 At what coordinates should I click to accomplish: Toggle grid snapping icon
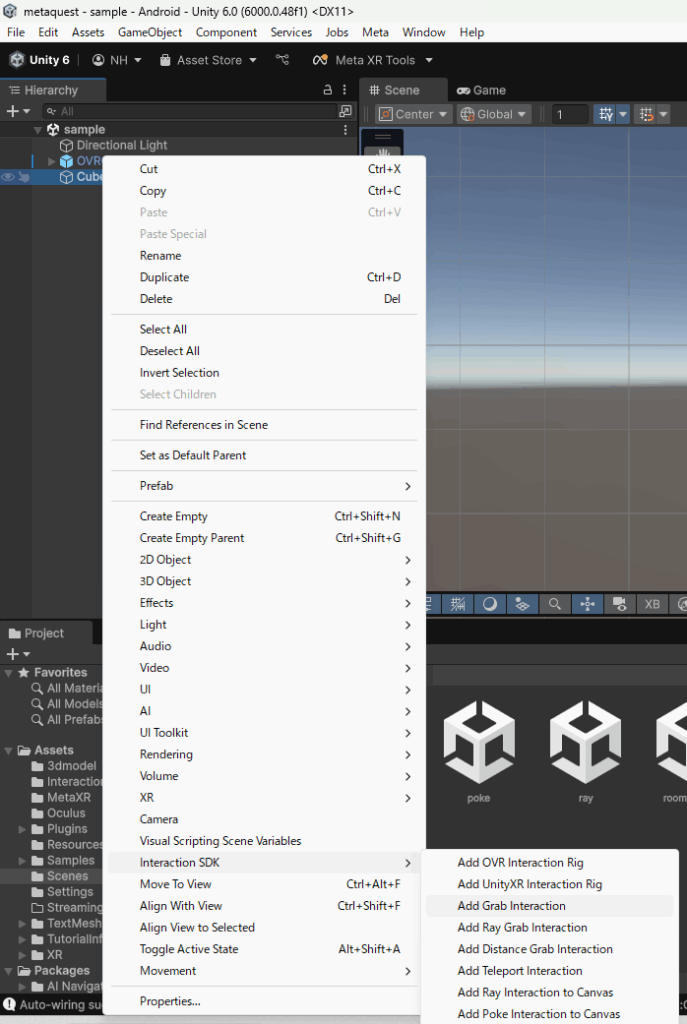(646, 114)
